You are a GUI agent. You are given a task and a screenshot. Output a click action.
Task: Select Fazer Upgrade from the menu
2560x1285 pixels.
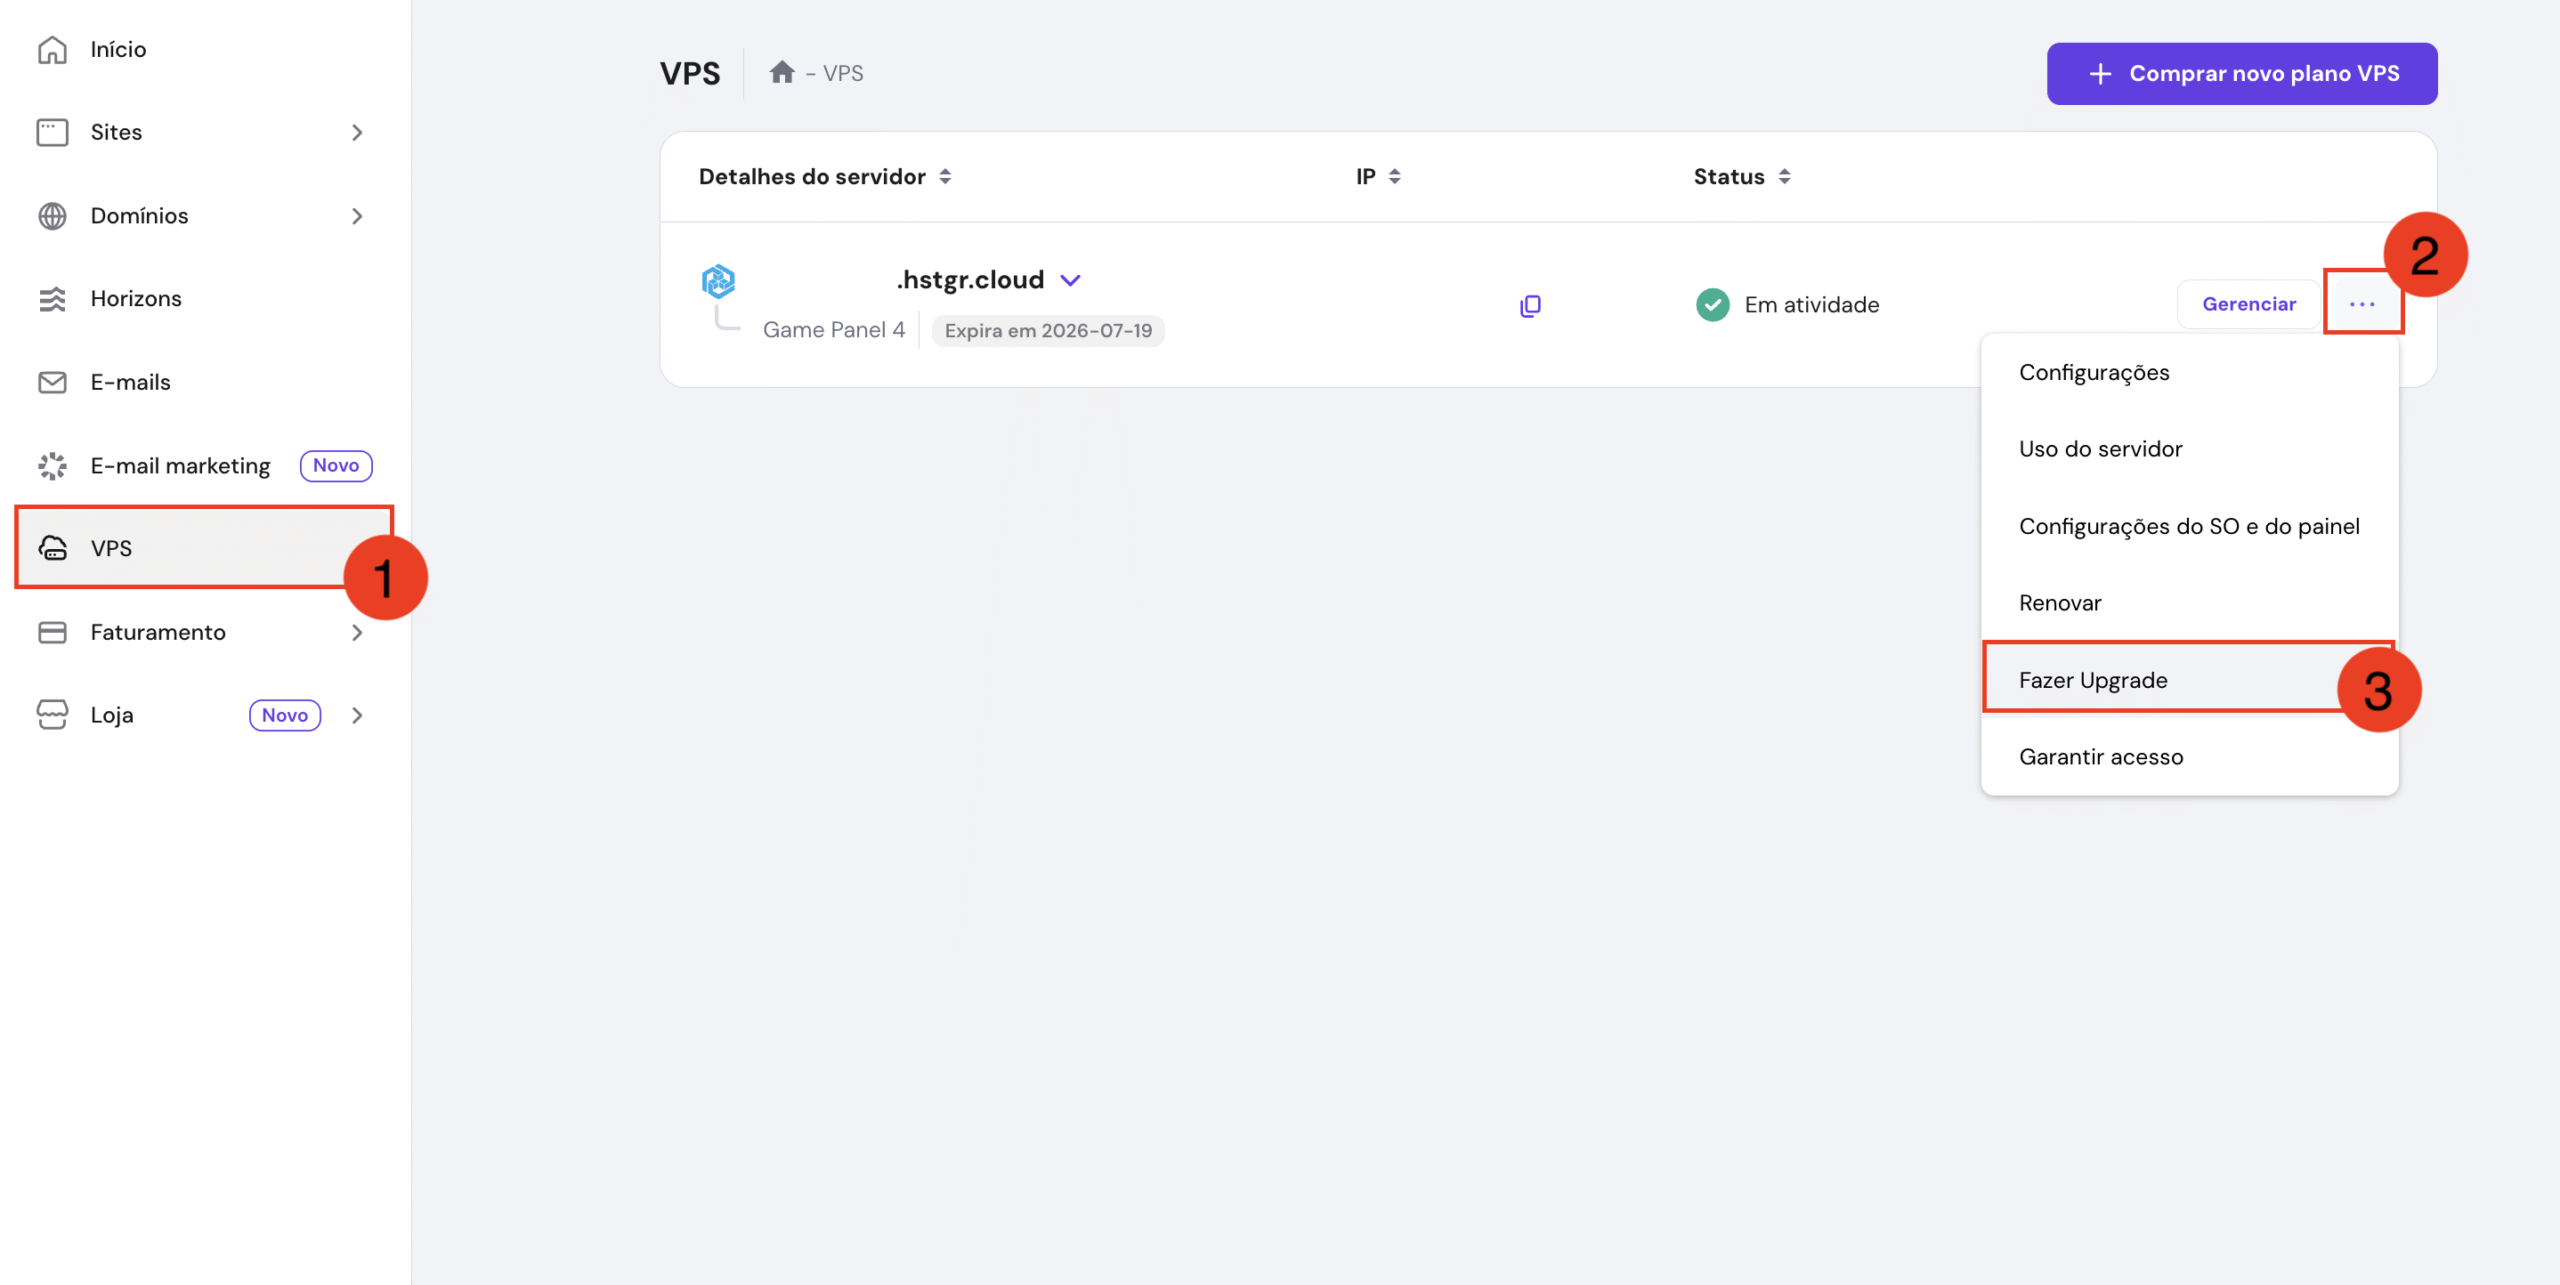2093,680
